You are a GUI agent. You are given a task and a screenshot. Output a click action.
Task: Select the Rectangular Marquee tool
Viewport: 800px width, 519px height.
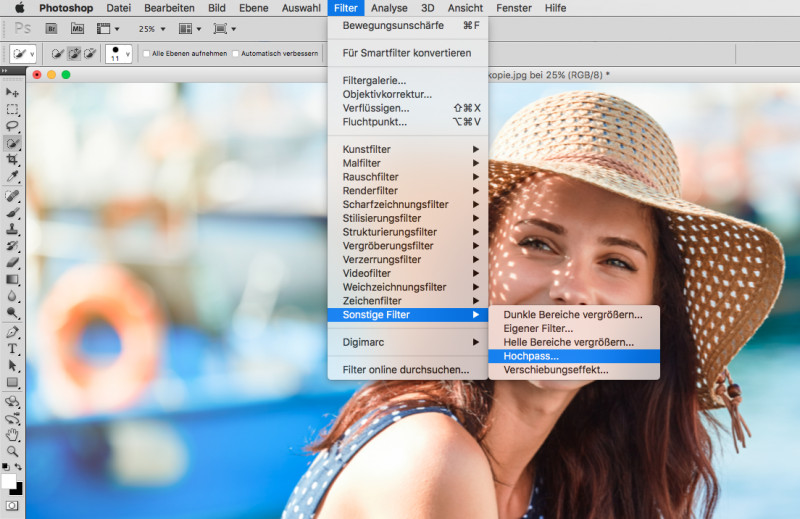click(12, 109)
